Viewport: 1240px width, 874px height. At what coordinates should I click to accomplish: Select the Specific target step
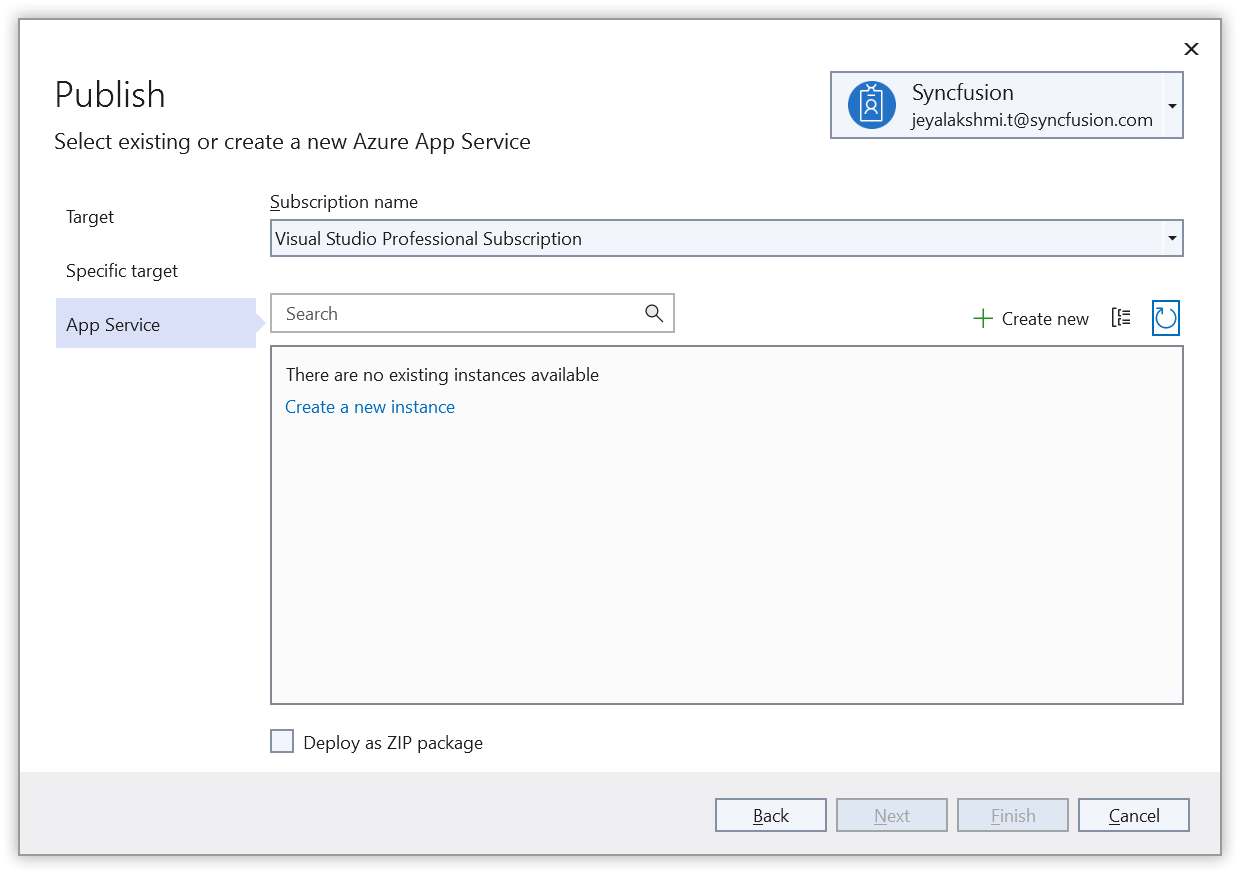121,270
